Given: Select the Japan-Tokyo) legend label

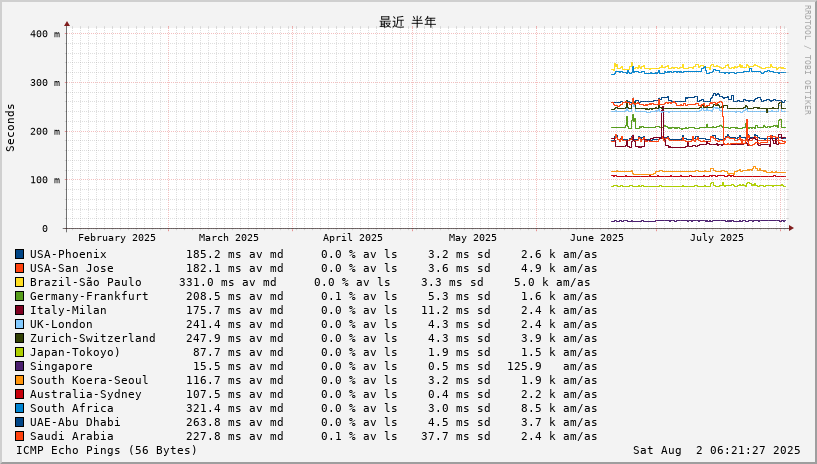Looking at the screenshot, I should click(75, 353).
